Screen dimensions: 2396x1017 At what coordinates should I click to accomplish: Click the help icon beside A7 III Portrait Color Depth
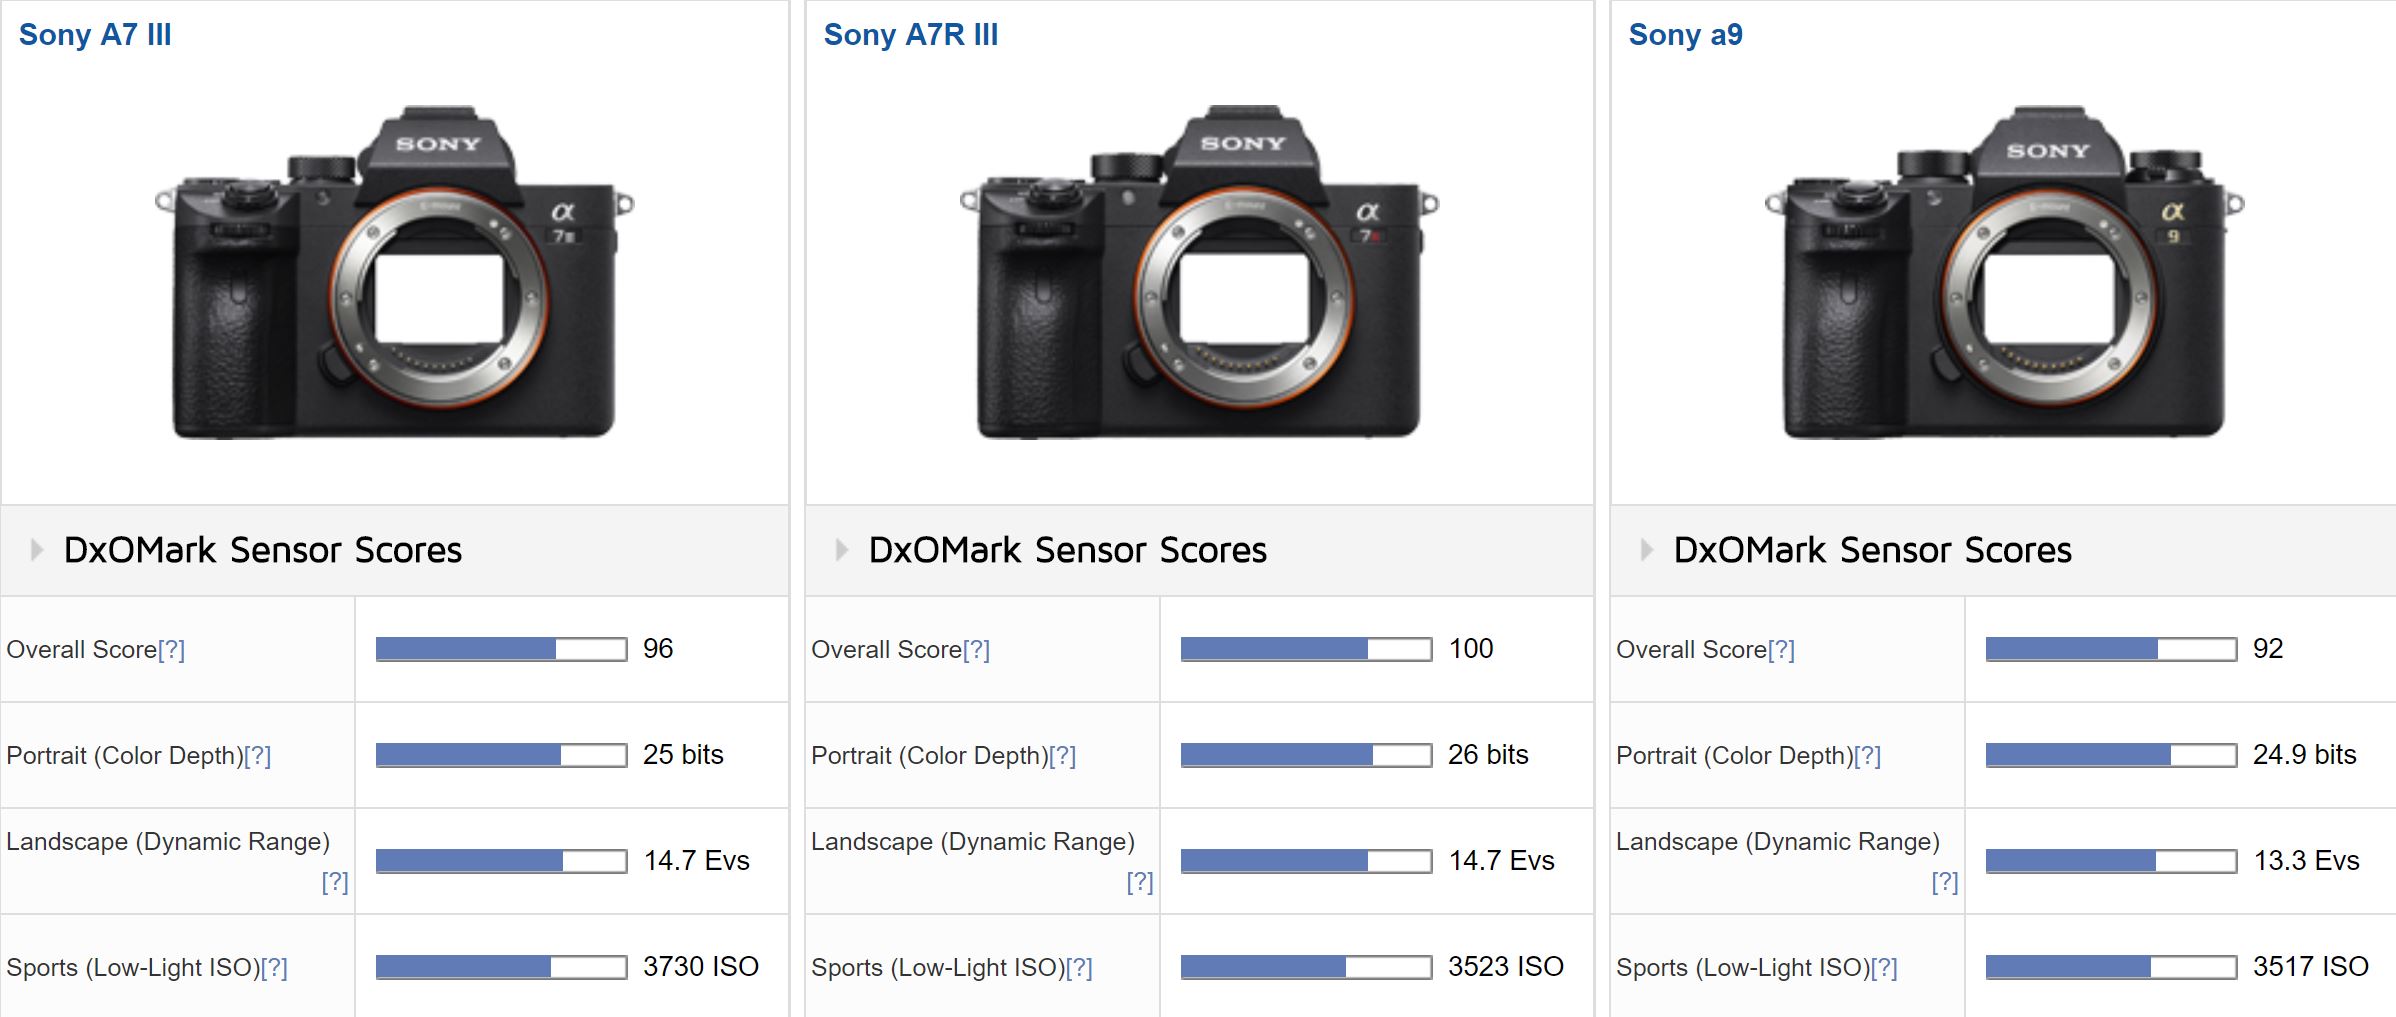click(x=258, y=756)
